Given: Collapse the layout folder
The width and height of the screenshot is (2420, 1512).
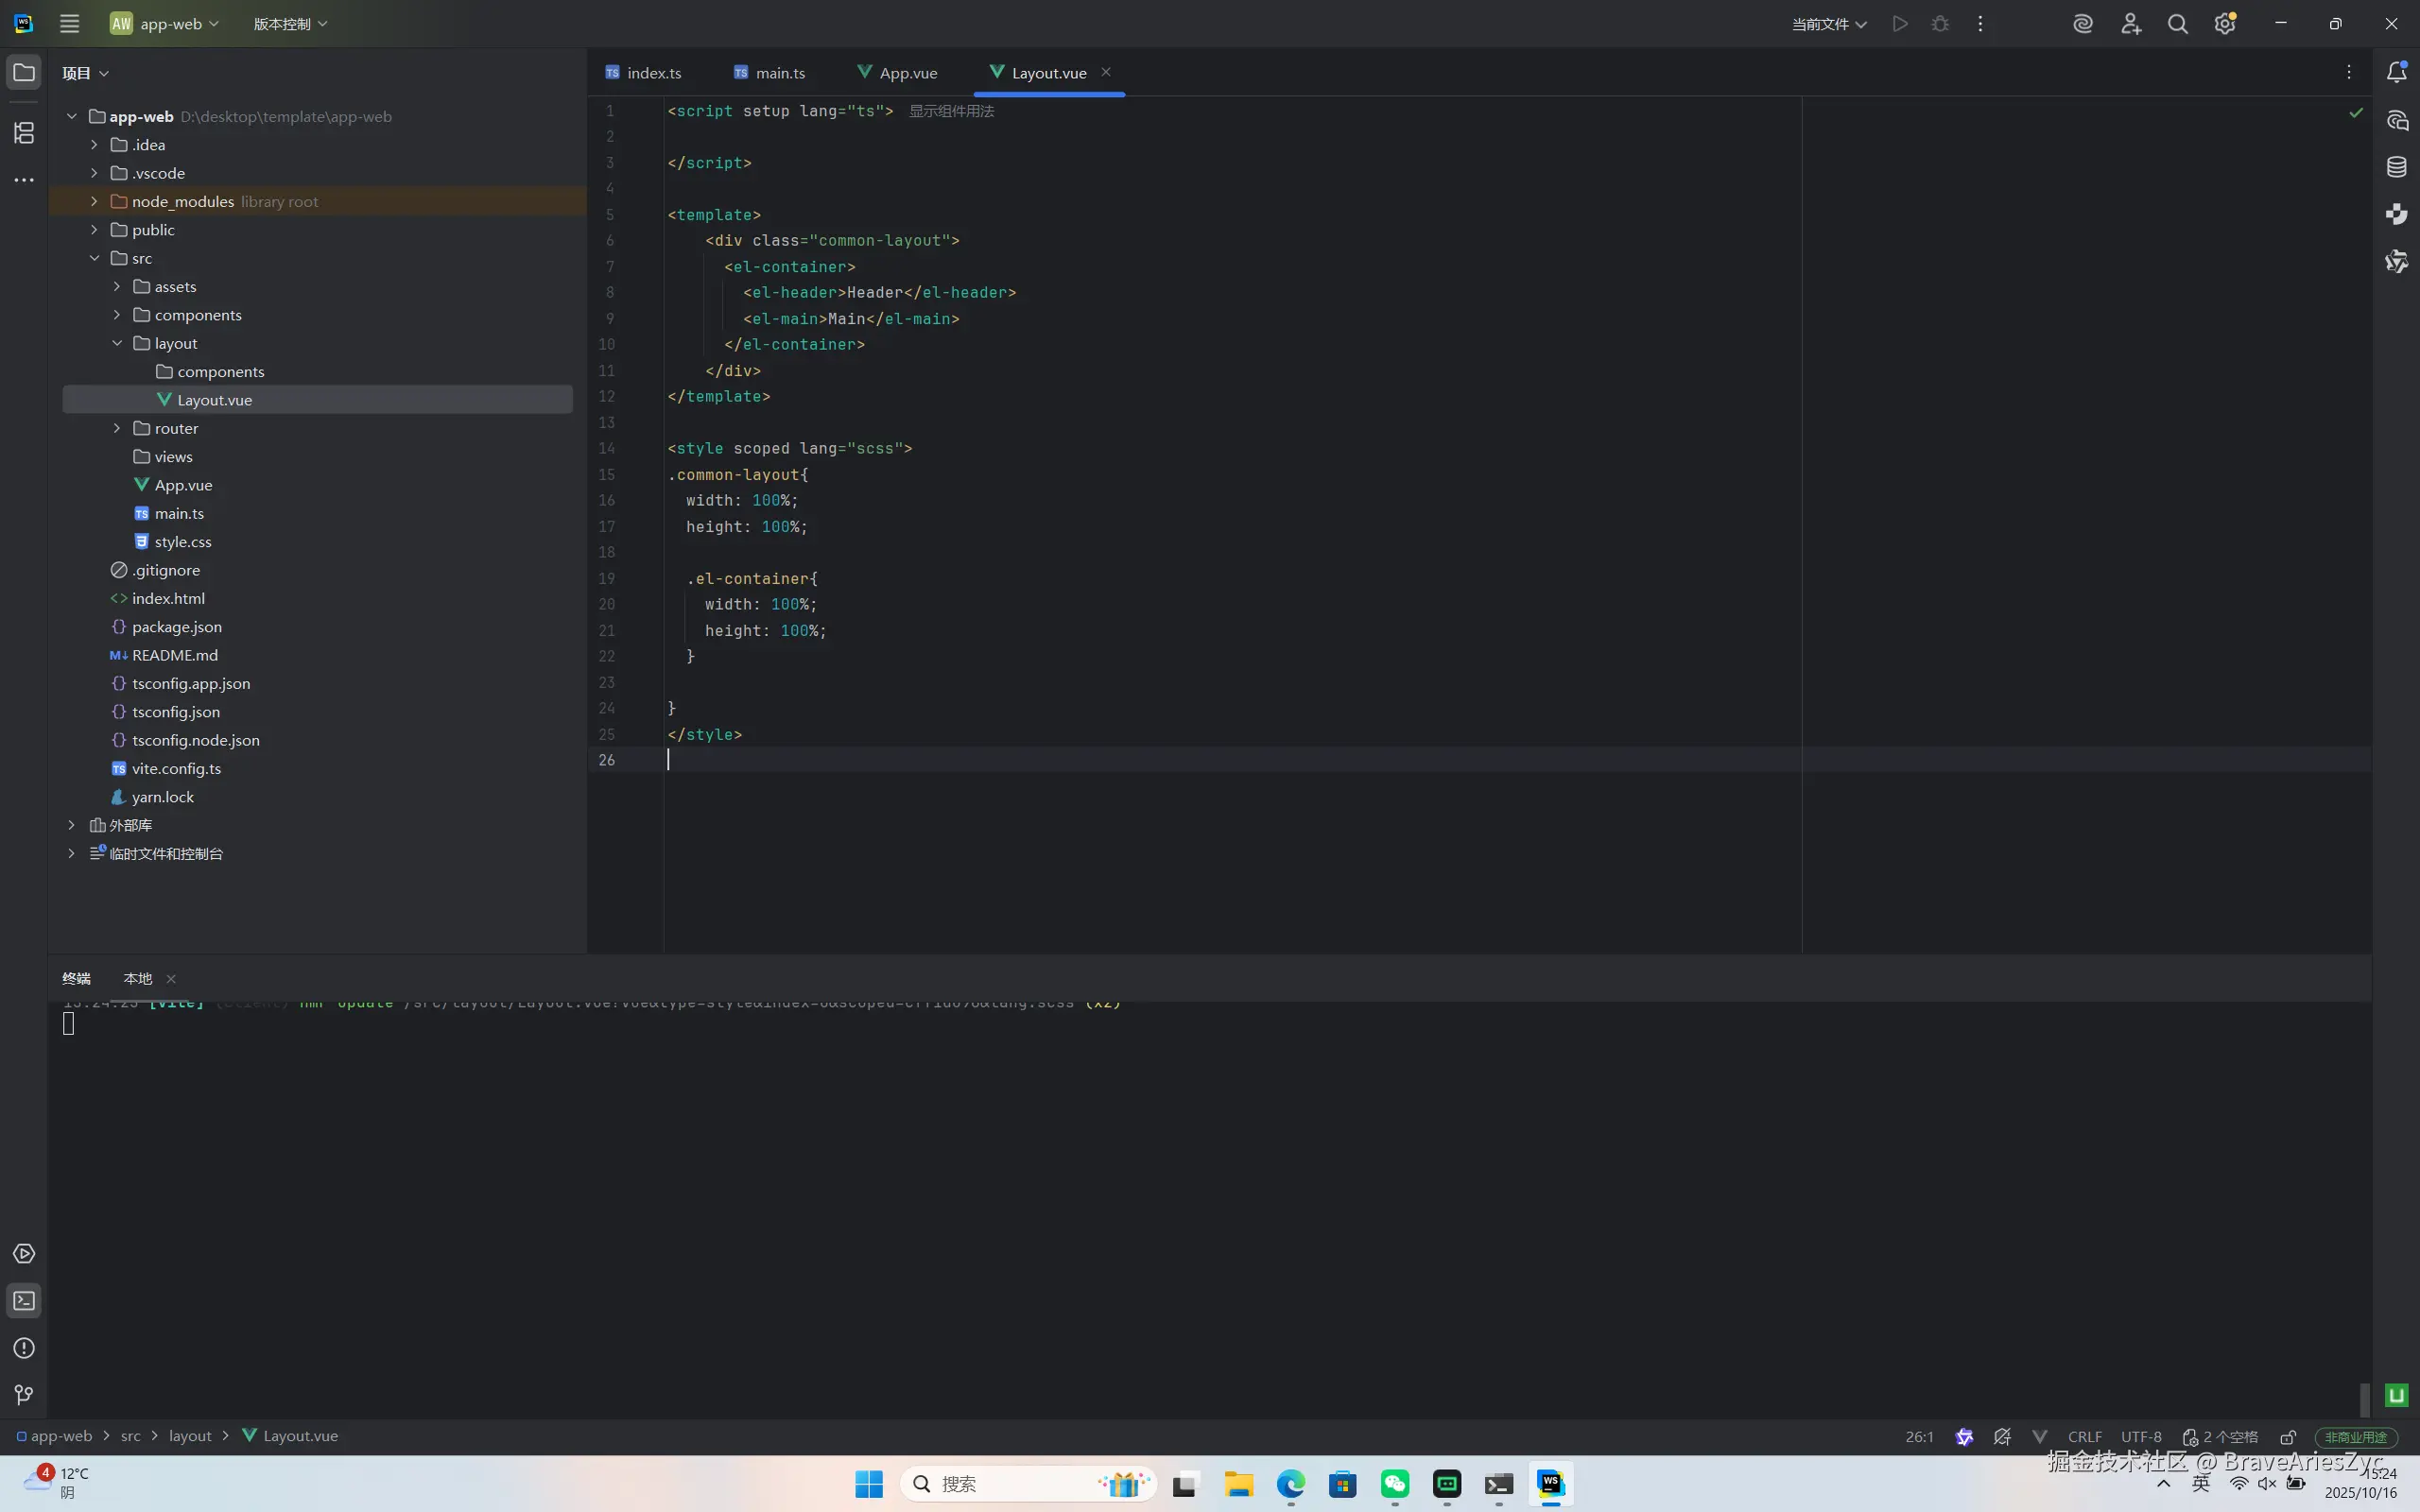Looking at the screenshot, I should 117,343.
